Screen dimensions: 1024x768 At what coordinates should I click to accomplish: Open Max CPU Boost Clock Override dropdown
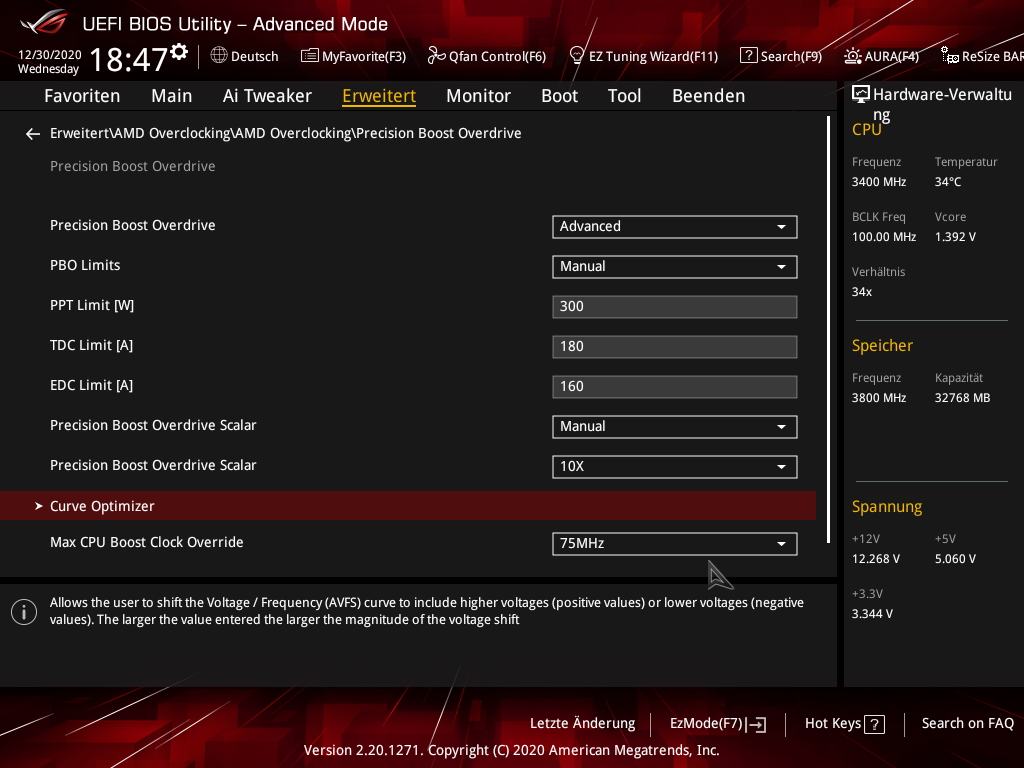675,543
